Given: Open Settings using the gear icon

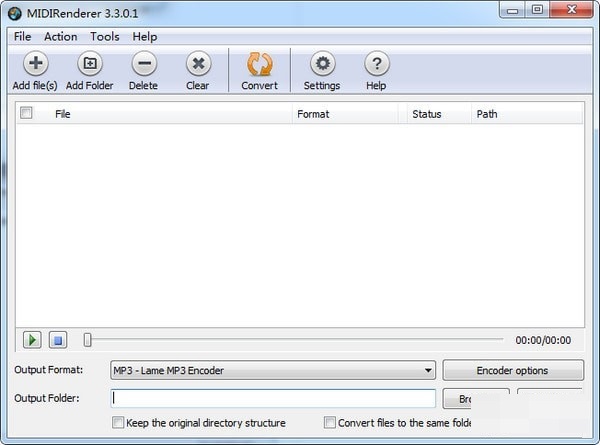Looking at the screenshot, I should tap(322, 64).
